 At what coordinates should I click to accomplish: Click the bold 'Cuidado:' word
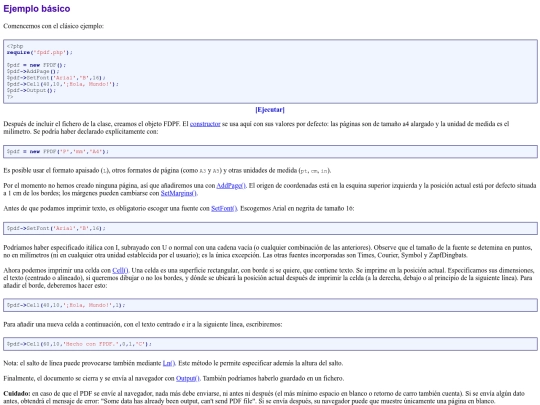tap(17, 393)
